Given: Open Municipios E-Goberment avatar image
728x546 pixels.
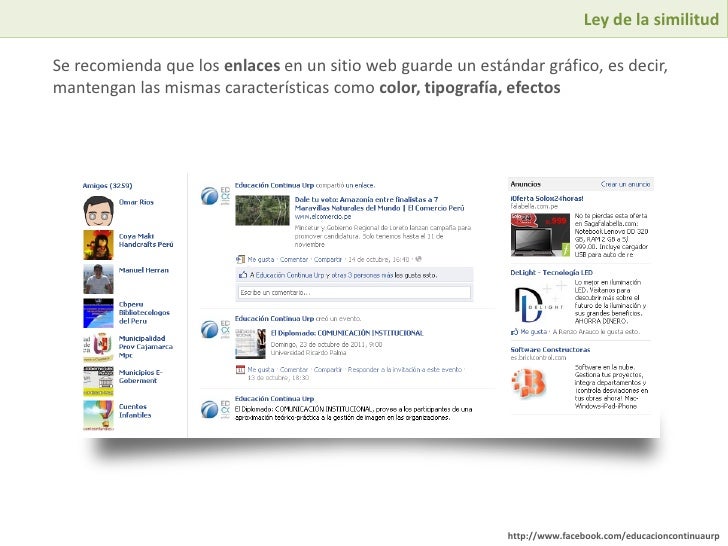Looking at the screenshot, I should tap(98, 381).
